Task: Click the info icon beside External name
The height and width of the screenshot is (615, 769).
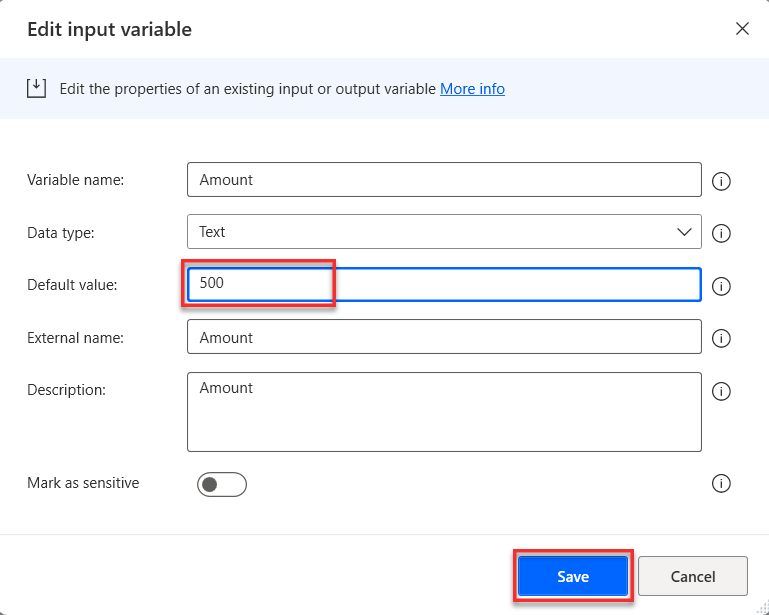Action: 721,338
